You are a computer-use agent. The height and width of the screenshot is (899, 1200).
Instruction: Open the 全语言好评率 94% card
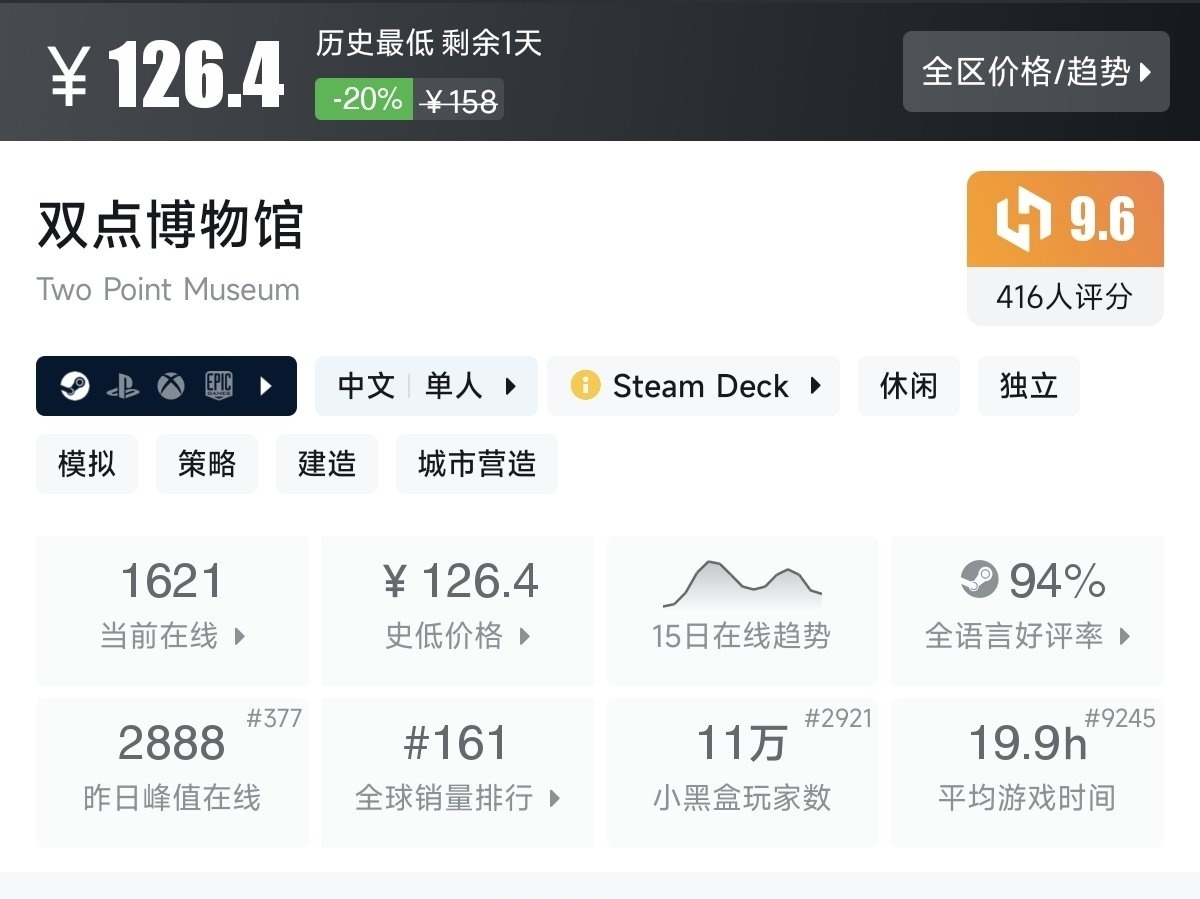[1027, 611]
